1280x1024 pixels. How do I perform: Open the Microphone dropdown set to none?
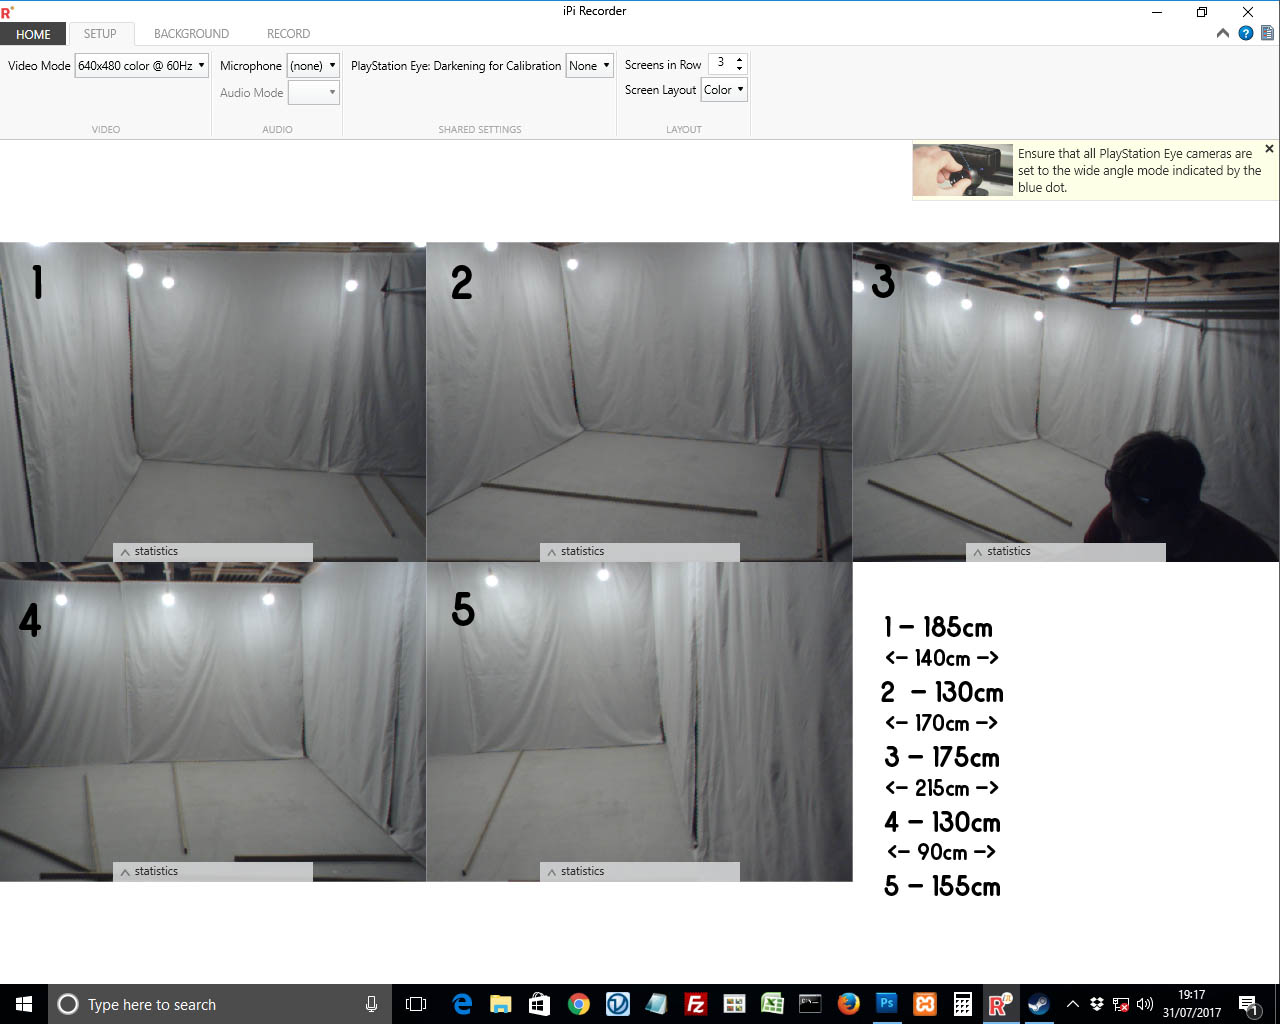tap(313, 66)
